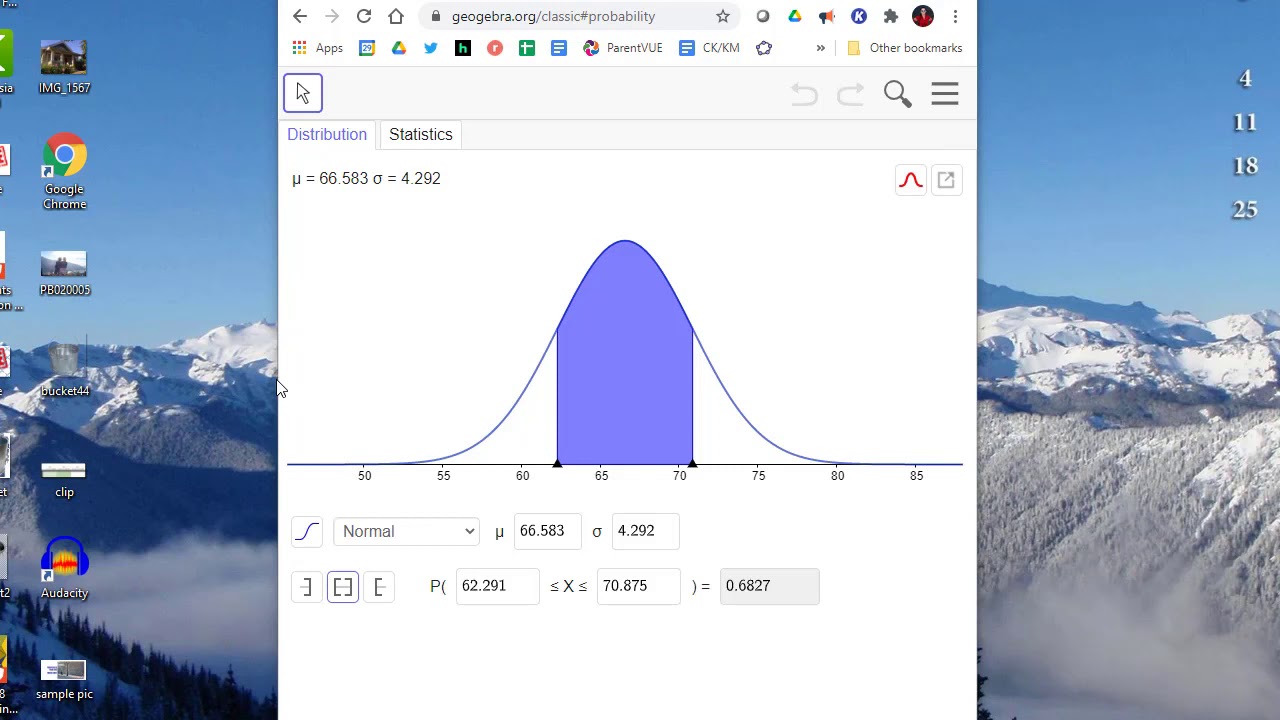Image resolution: width=1280 pixels, height=720 pixels.
Task: Click the probability result 0.6827 field
Action: pyautogui.click(x=769, y=586)
